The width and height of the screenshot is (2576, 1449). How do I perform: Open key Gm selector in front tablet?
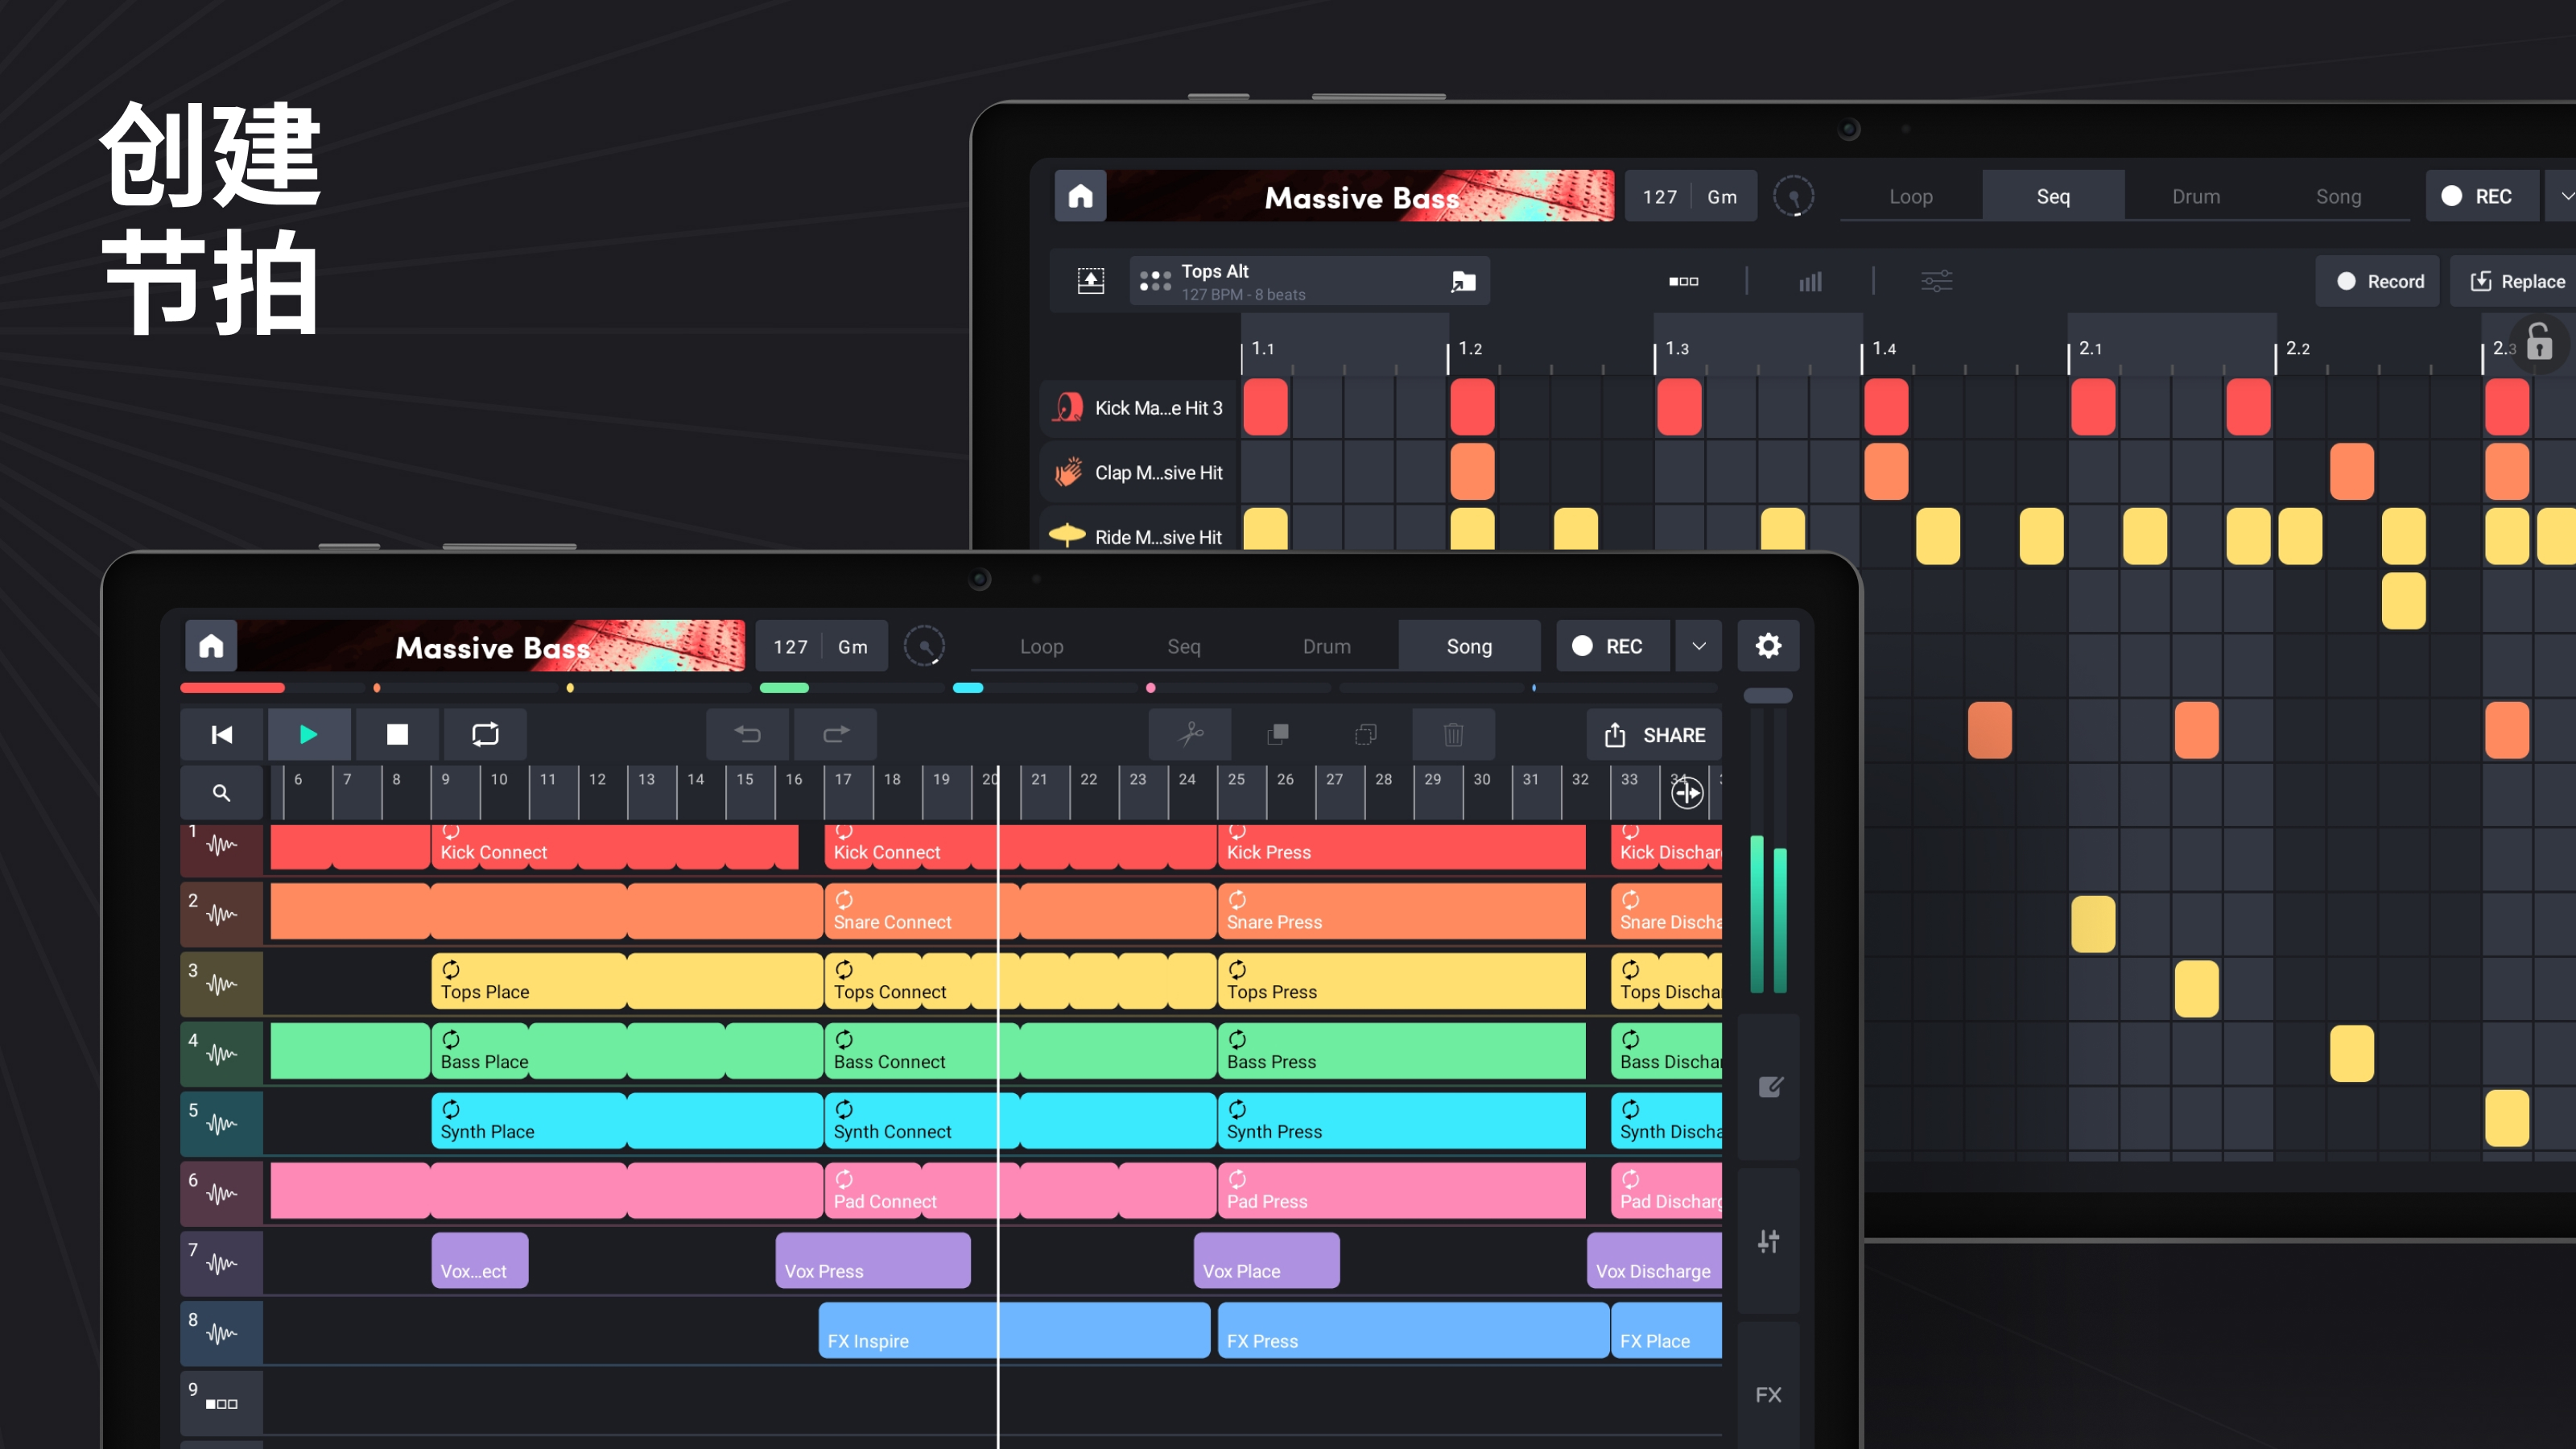pos(853,646)
